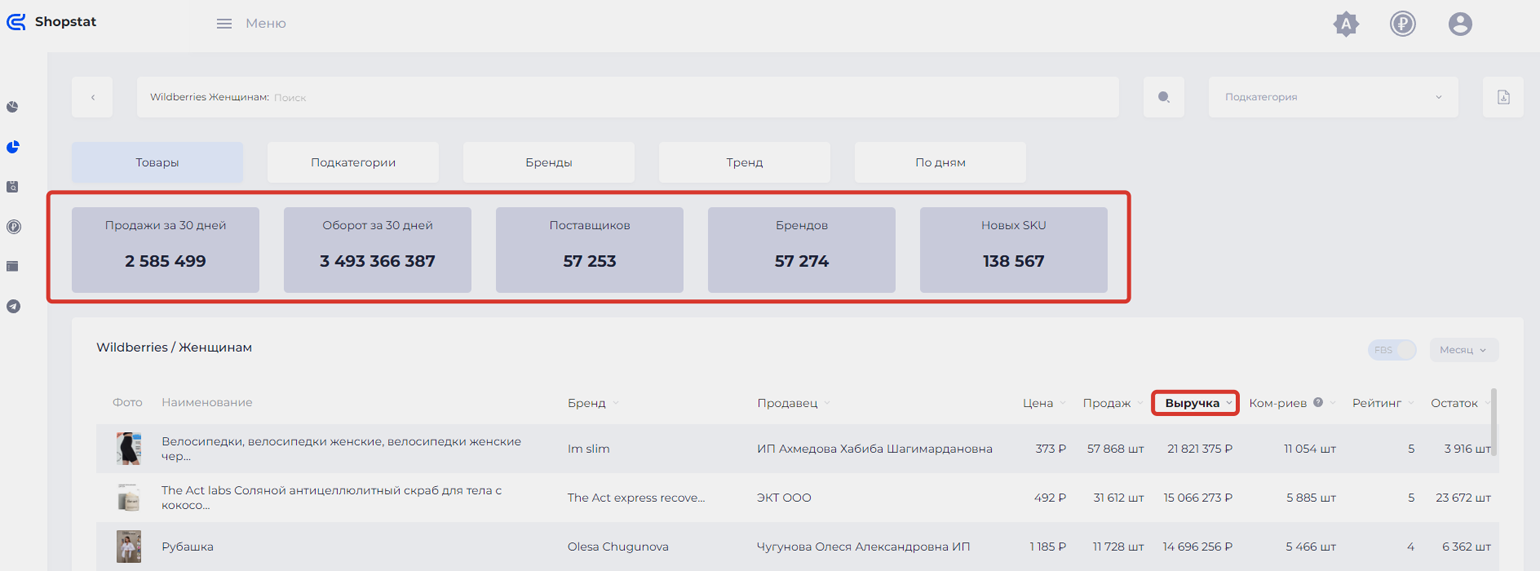Open the gray pie chart sidebar icon

13,107
